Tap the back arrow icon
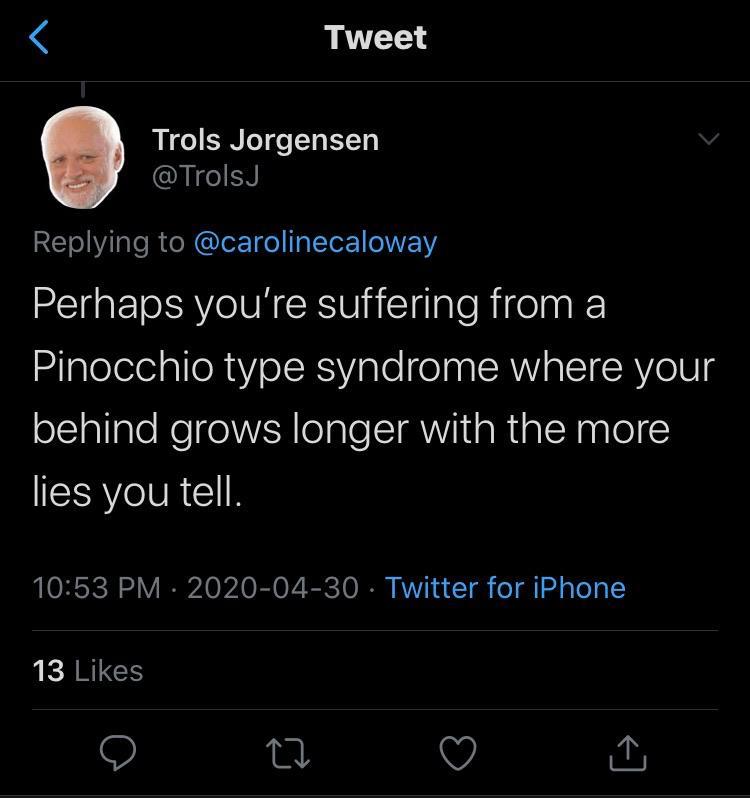The width and height of the screenshot is (750, 798). pyautogui.click(x=39, y=38)
